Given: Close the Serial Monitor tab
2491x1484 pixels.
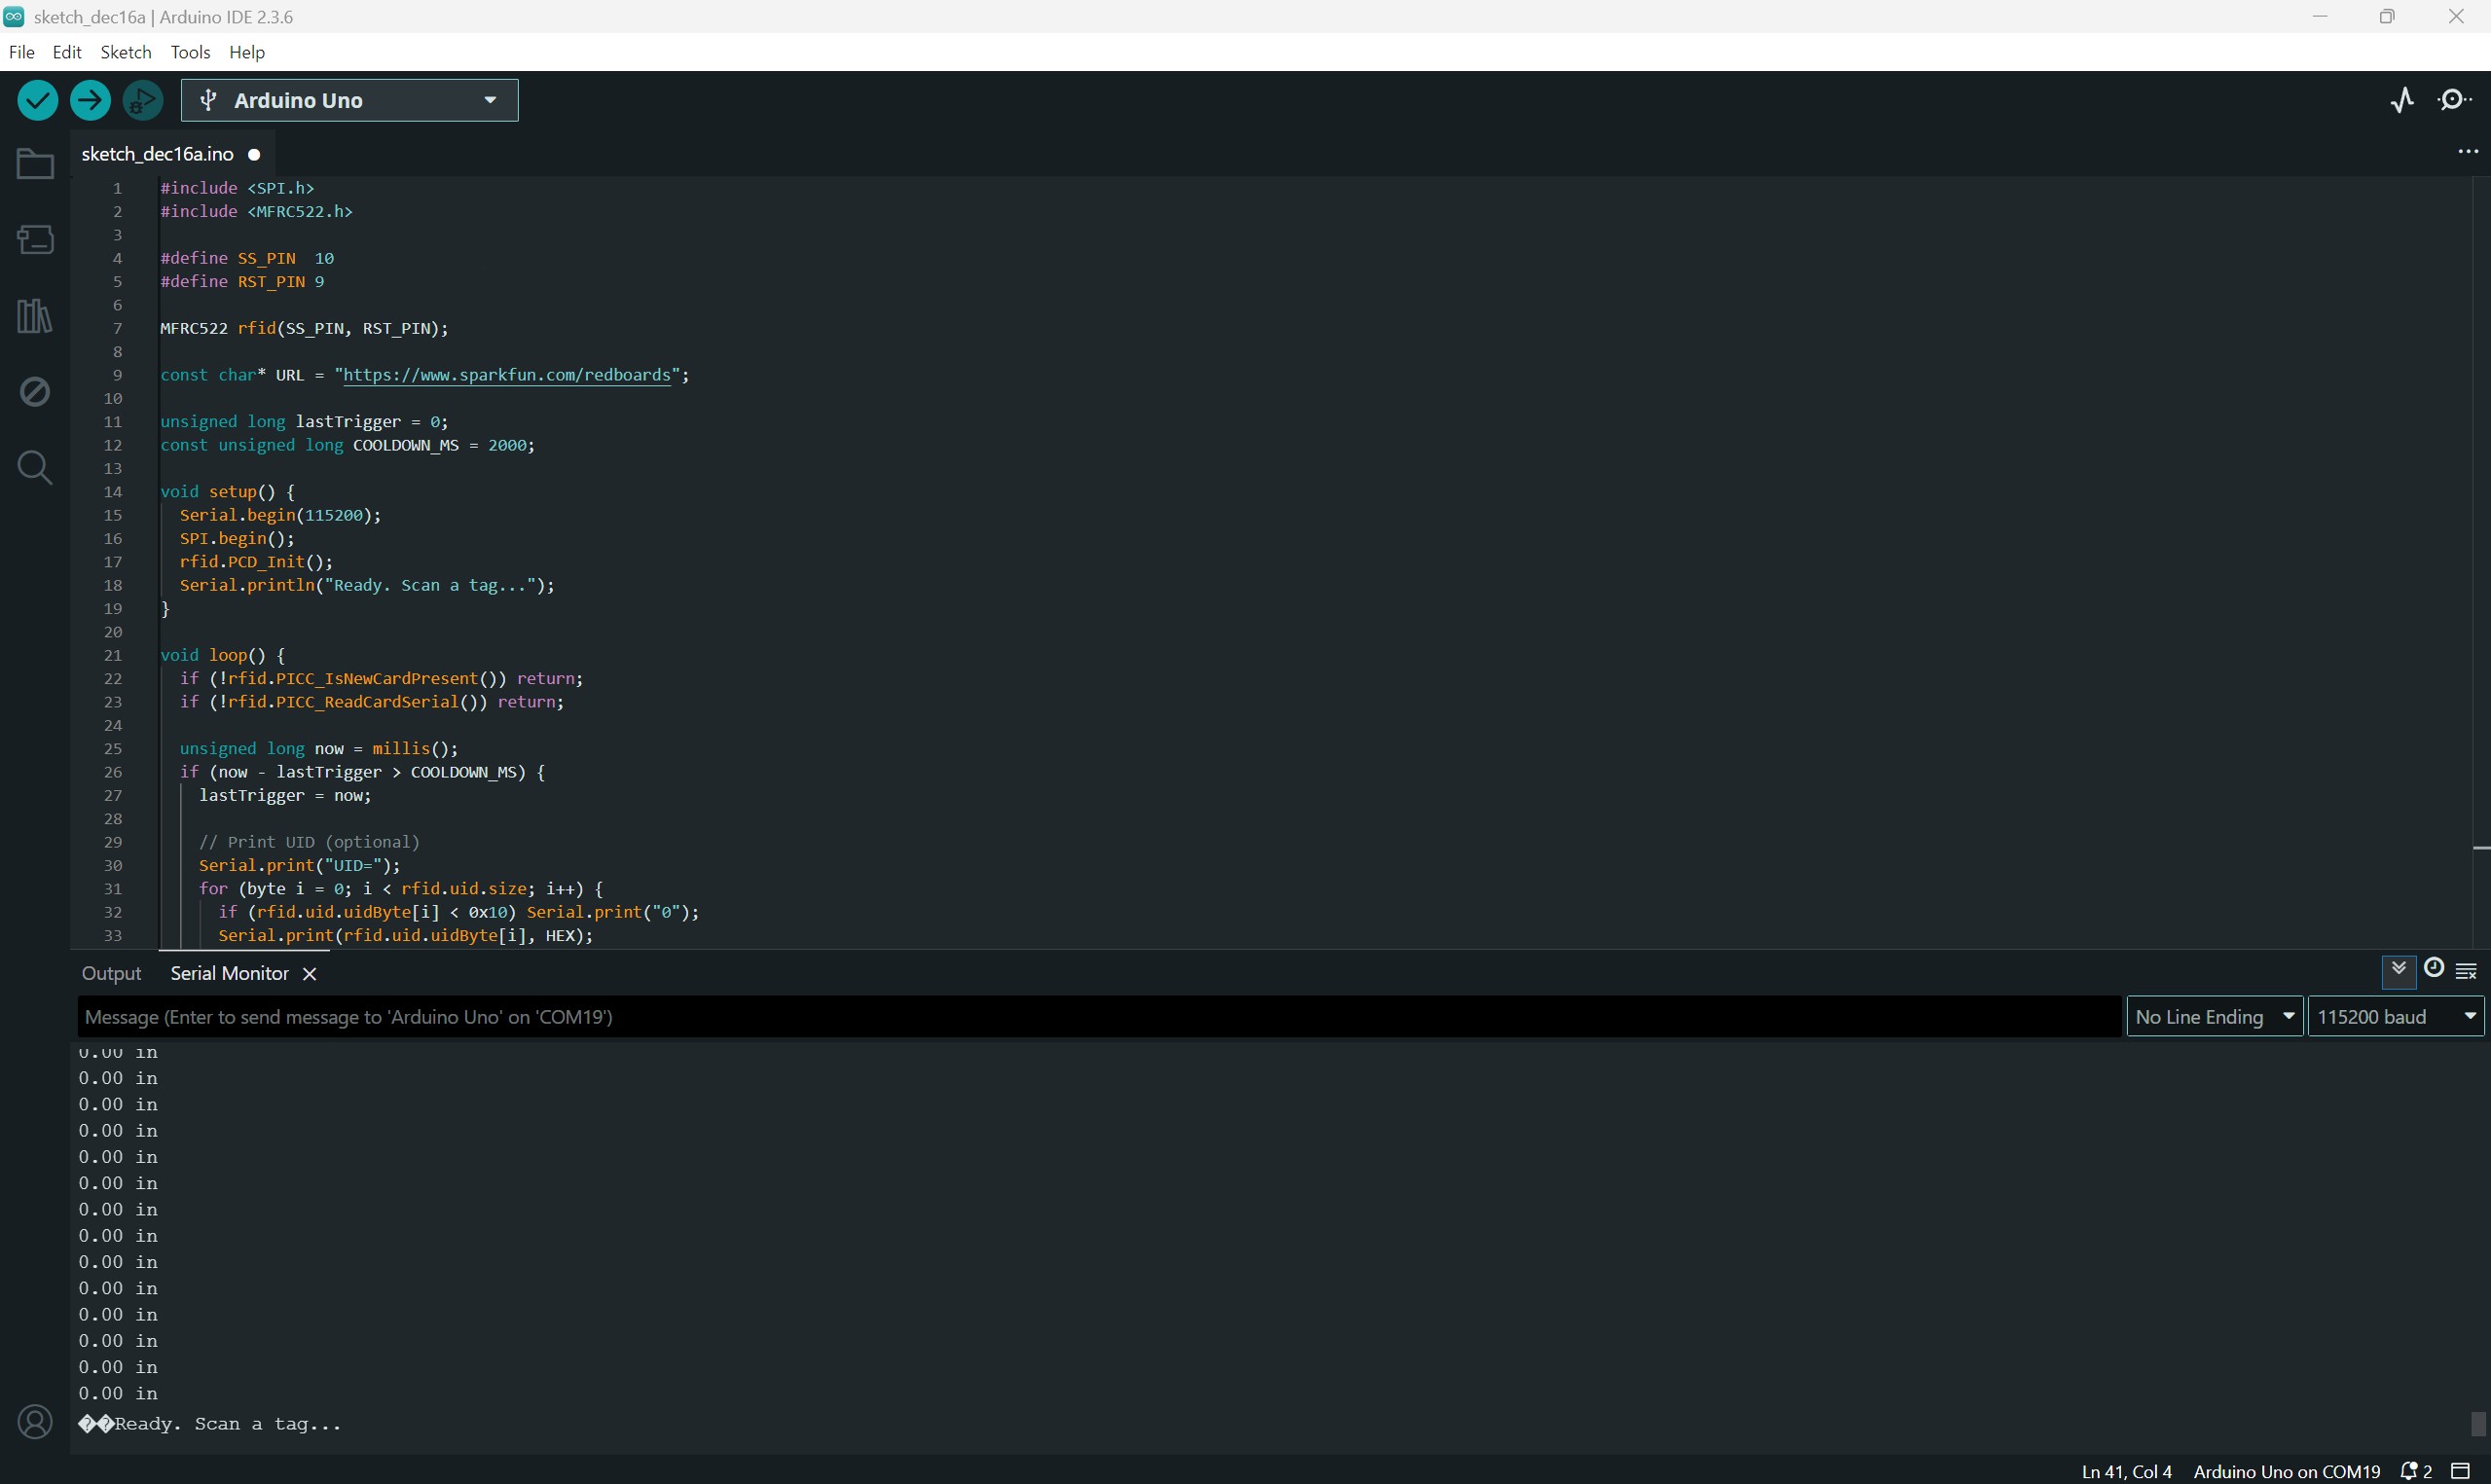Looking at the screenshot, I should 309,973.
